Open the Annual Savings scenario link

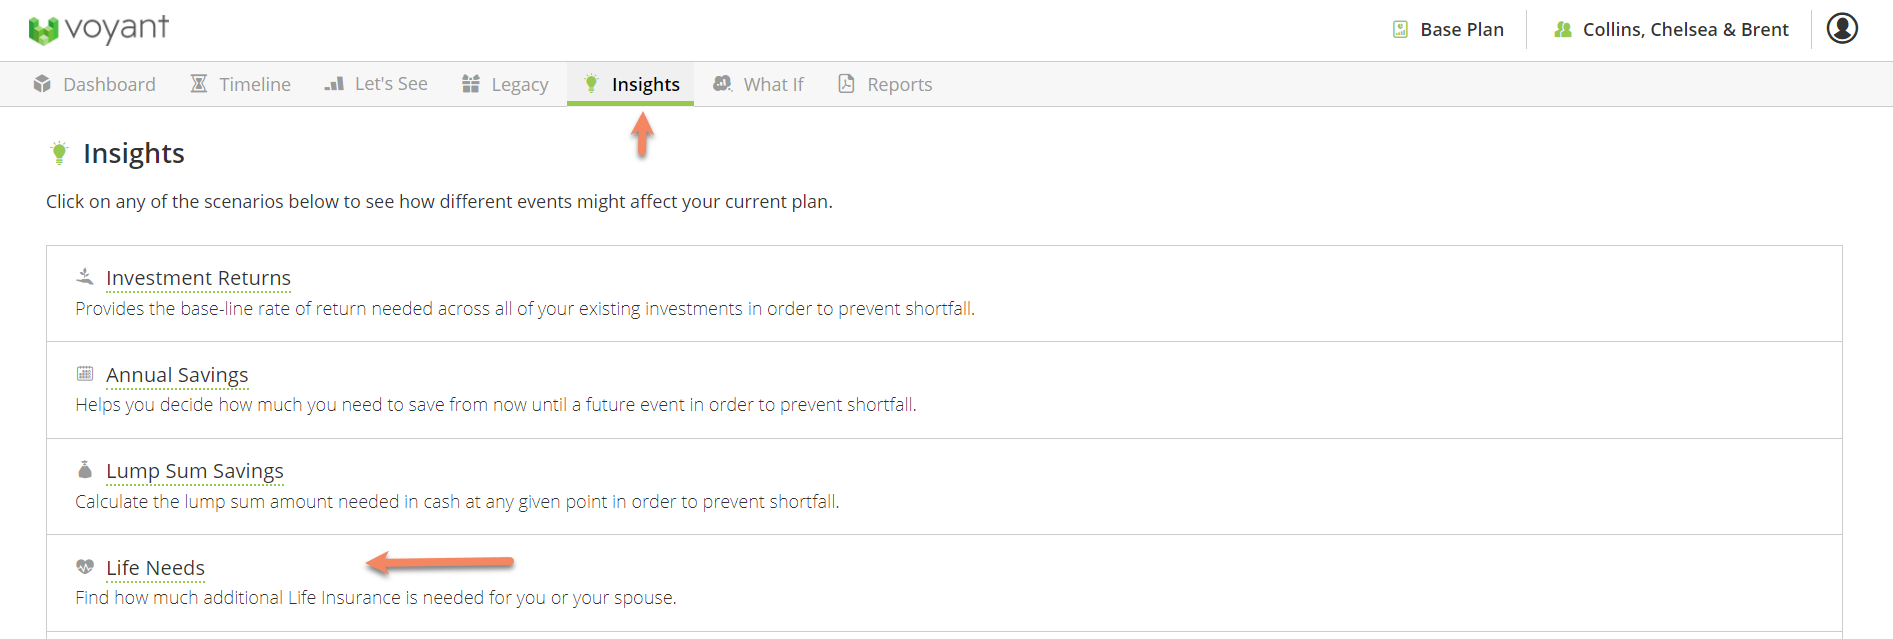click(x=177, y=375)
